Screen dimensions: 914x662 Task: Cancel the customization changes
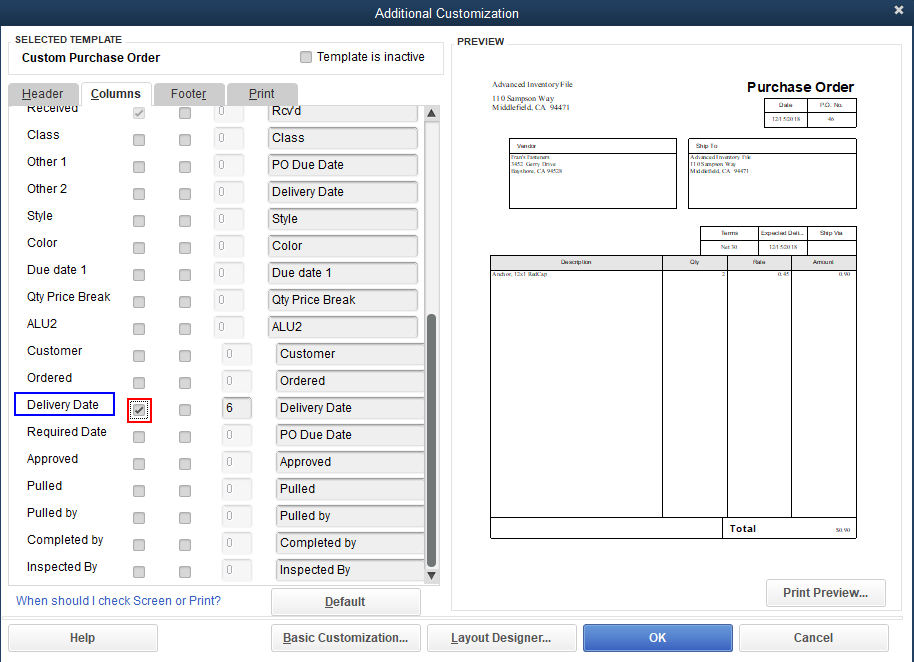pyautogui.click(x=813, y=638)
